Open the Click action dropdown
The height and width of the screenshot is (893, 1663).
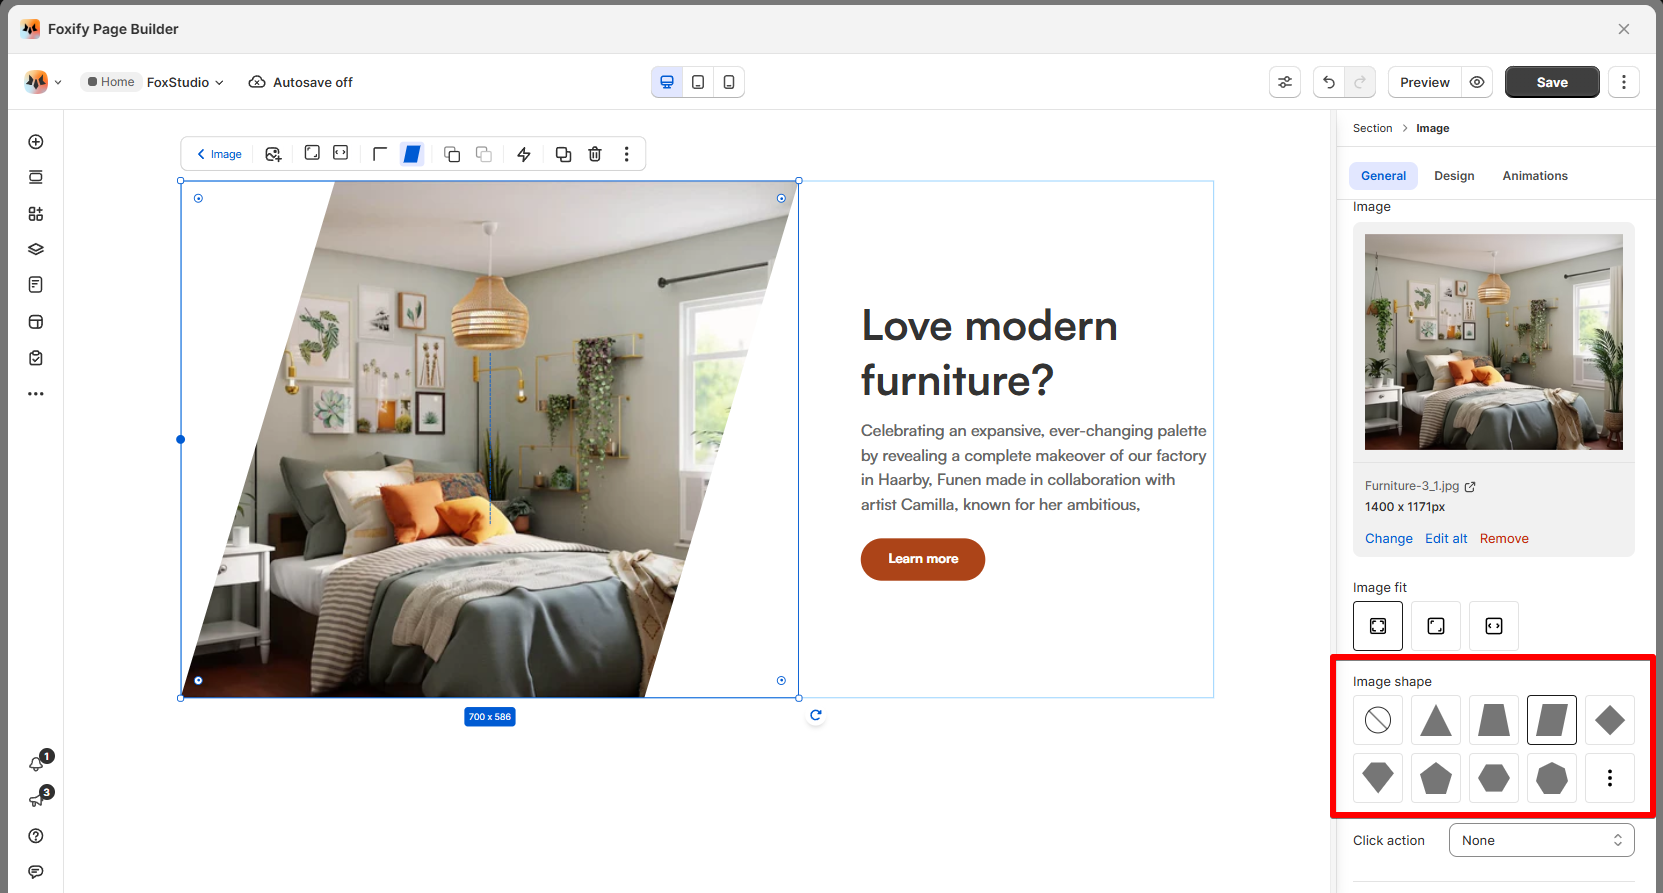click(1541, 840)
